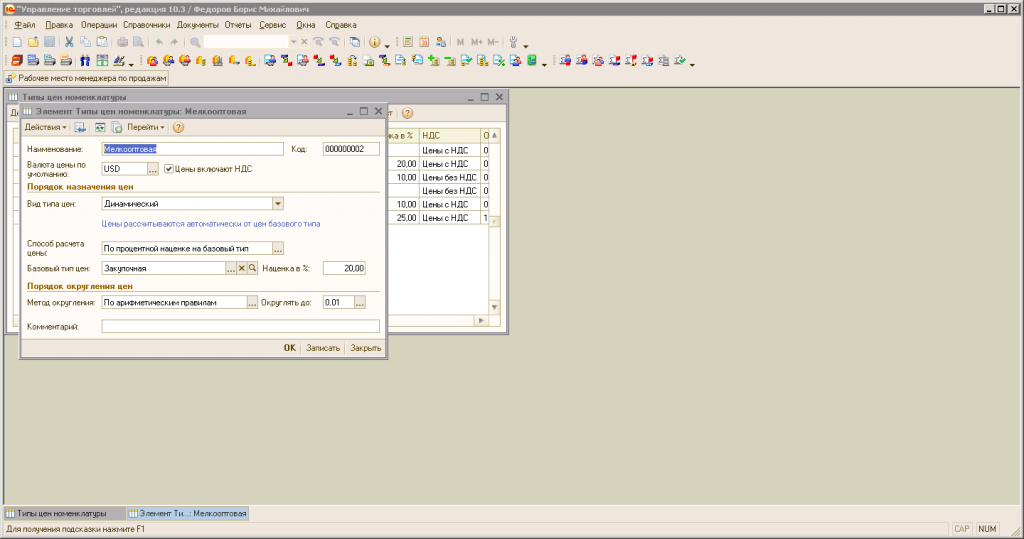Screen dimensions: 1024x539
Task: Start search with magnifier toolbar icon
Action: pos(195,42)
